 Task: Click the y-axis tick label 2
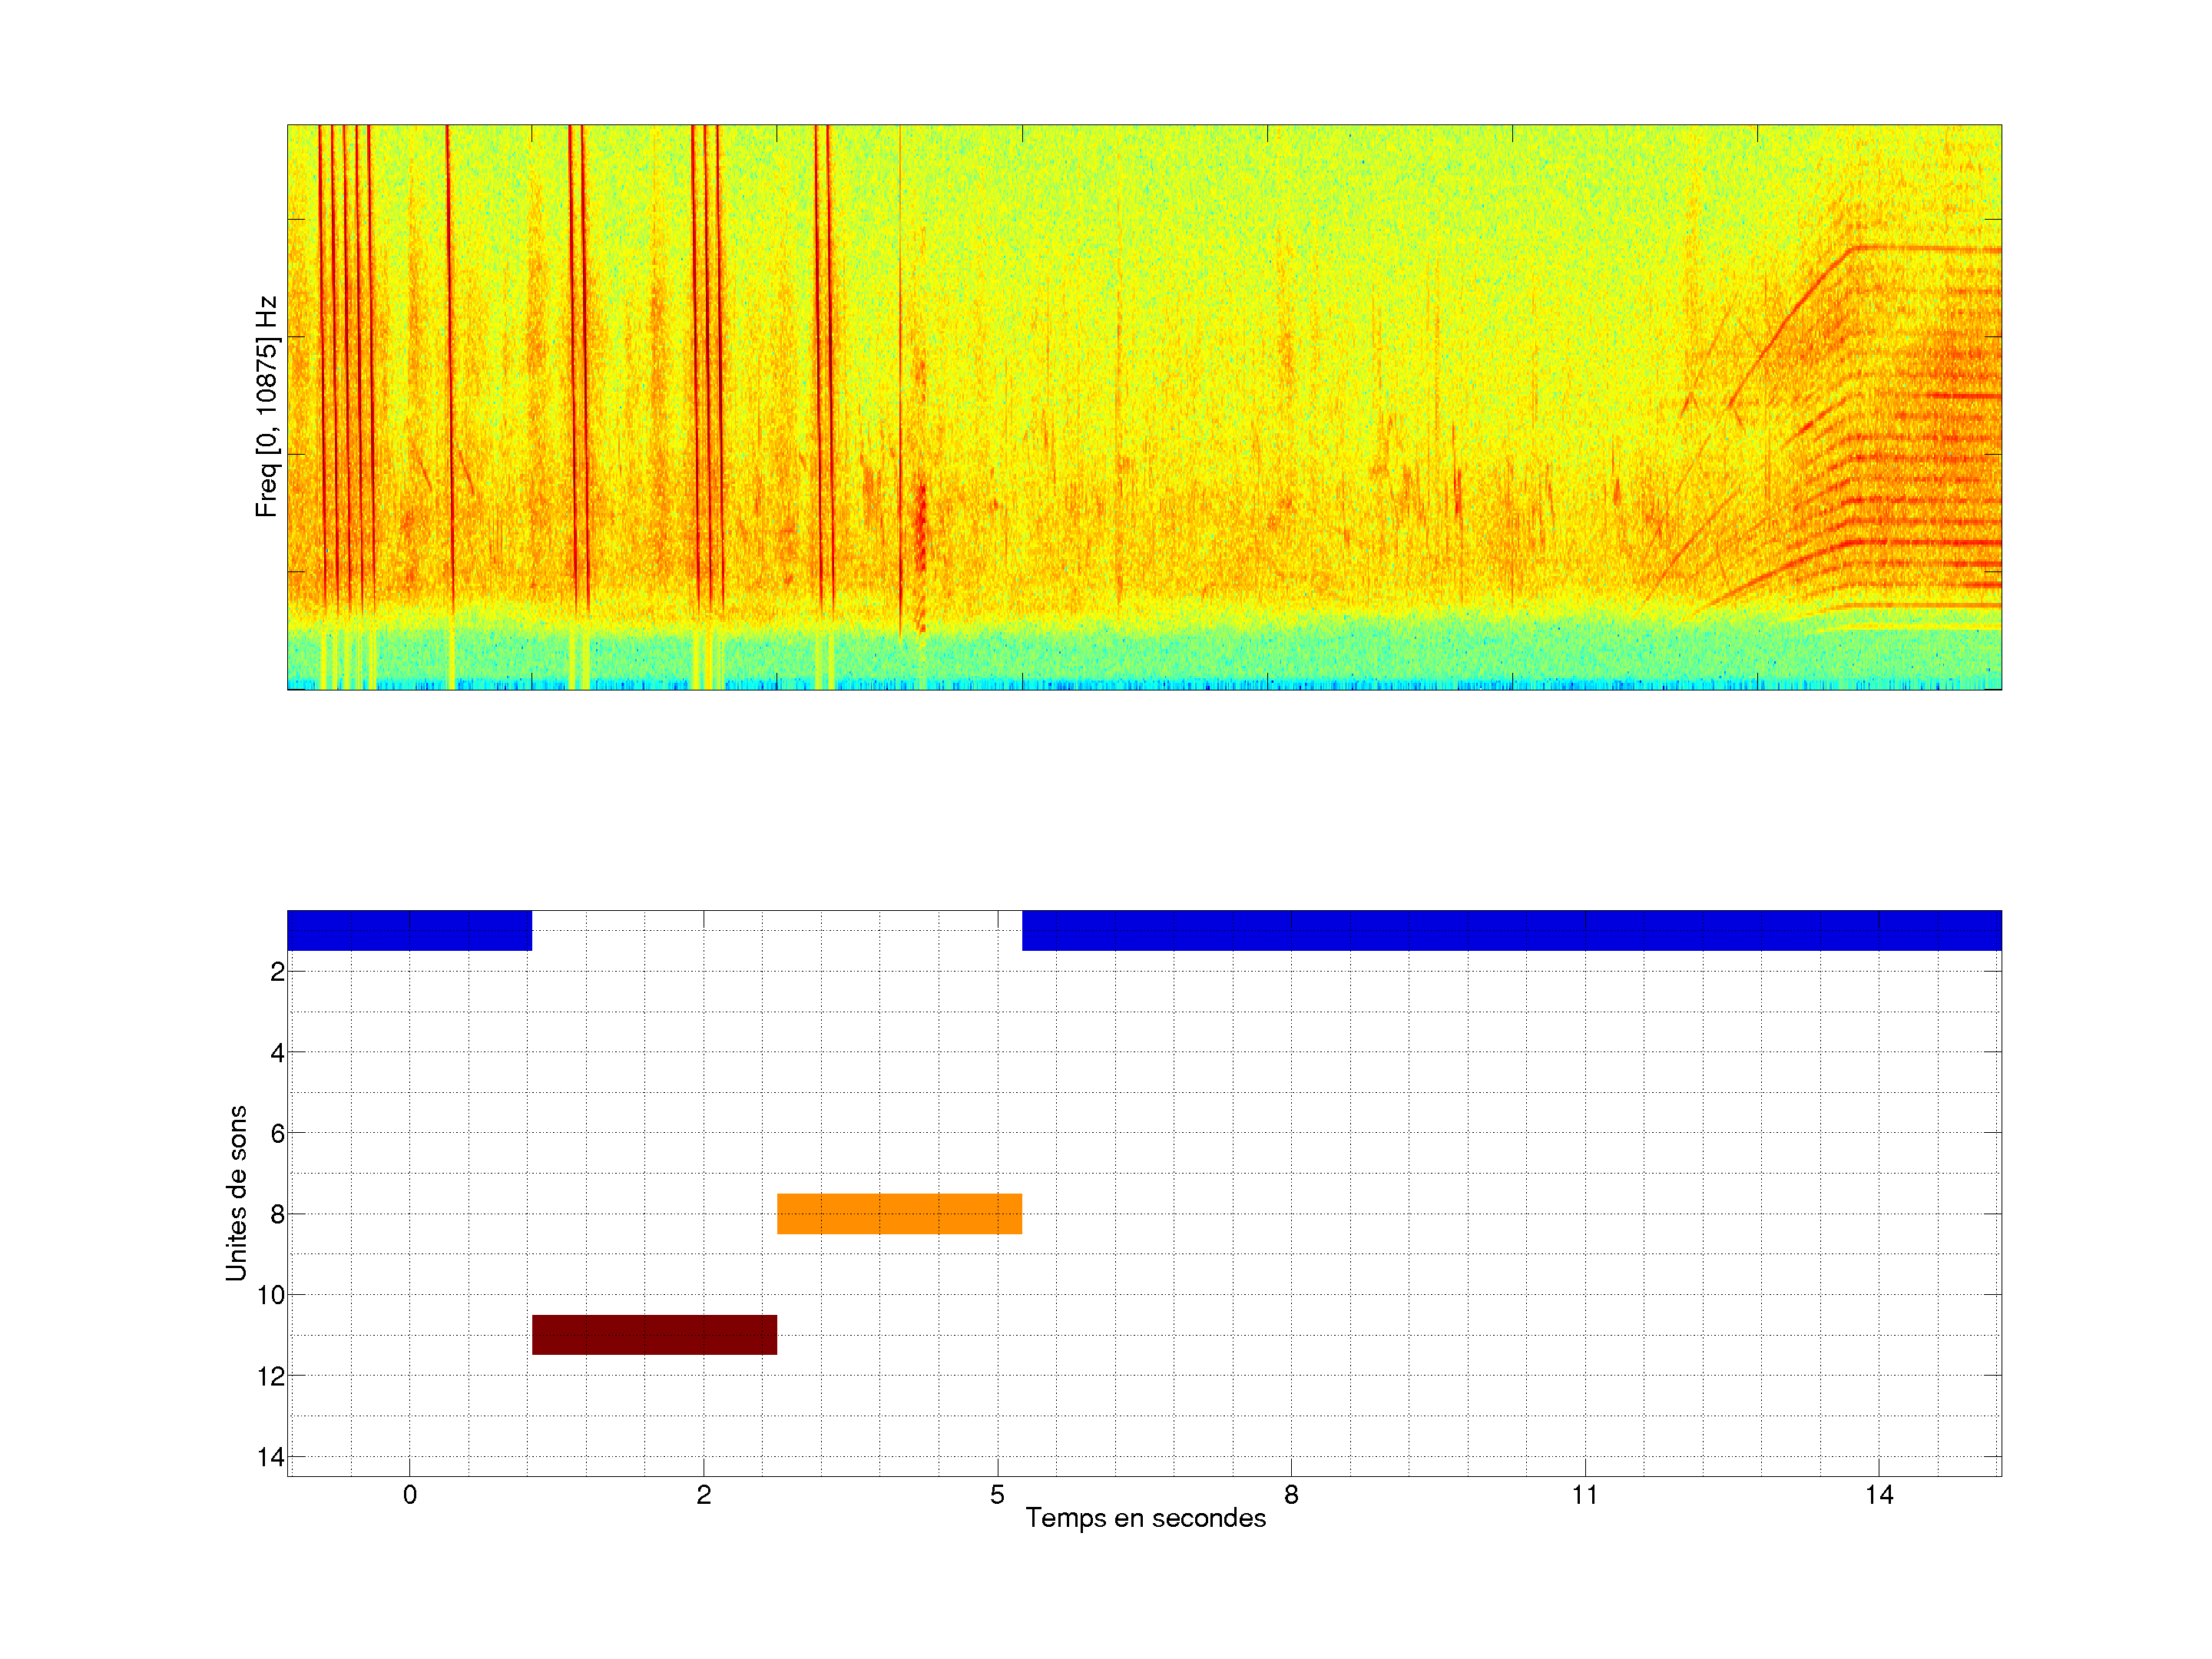277,972
